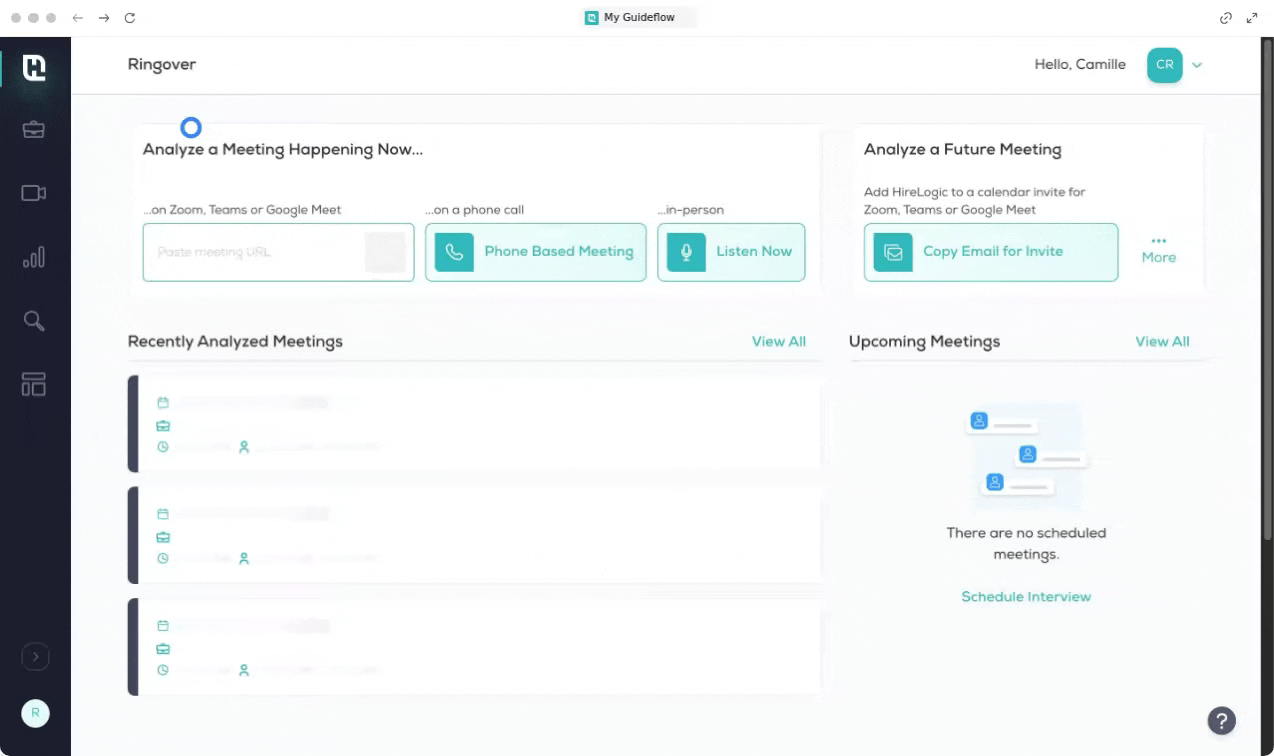Open the first recently analyzed meeting card
1274x756 pixels.
[475, 424]
